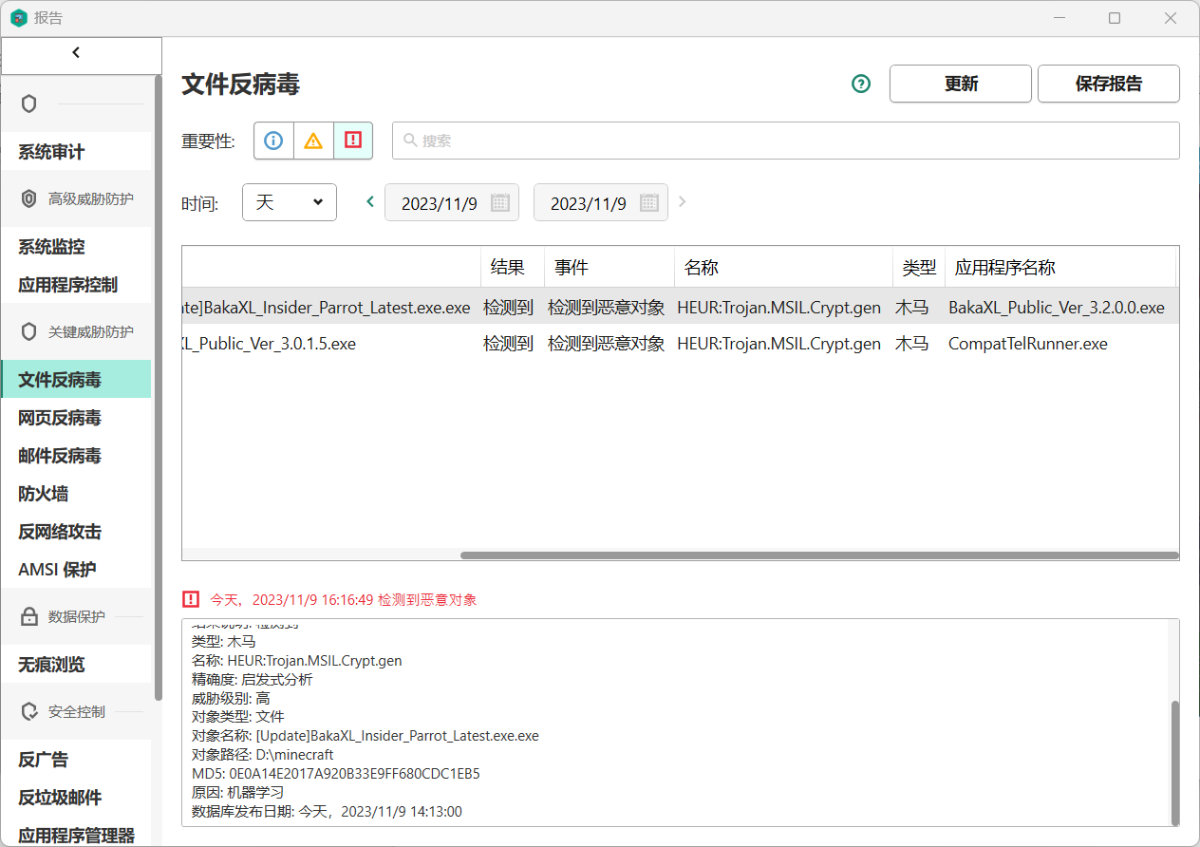The width and height of the screenshot is (1200, 847).
Task: Sort by 应用程序名称 column header
Action: [x=1005, y=268]
